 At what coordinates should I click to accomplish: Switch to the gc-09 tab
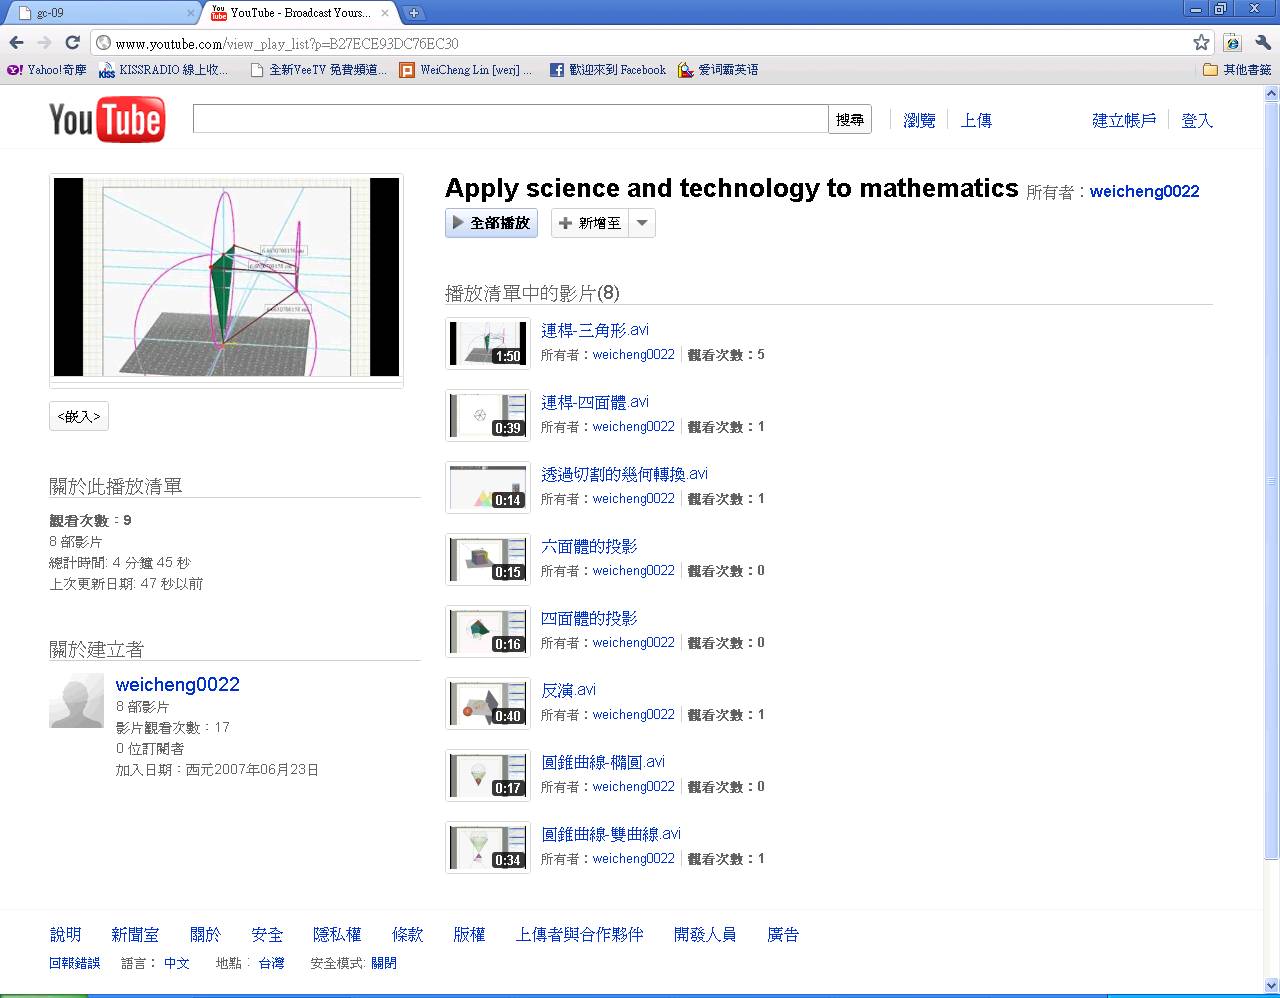pos(100,13)
